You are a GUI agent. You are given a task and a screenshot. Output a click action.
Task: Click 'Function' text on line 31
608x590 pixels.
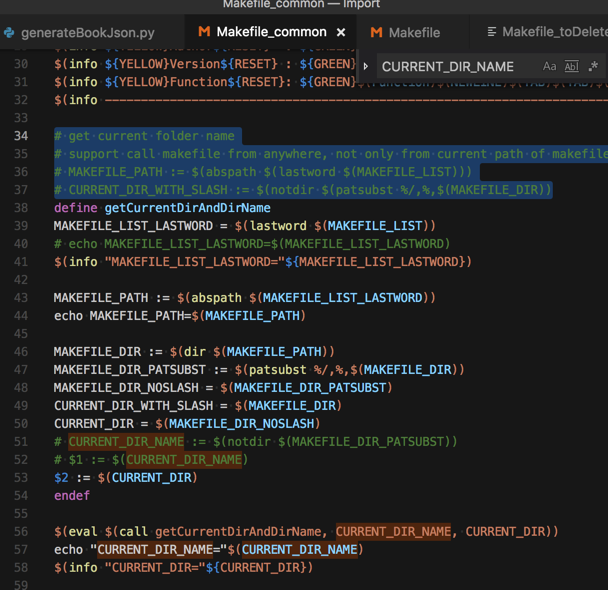point(198,82)
